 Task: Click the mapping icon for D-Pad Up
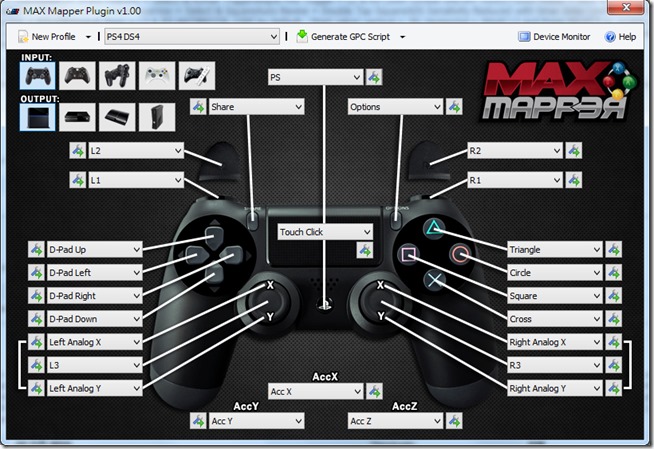[36, 249]
